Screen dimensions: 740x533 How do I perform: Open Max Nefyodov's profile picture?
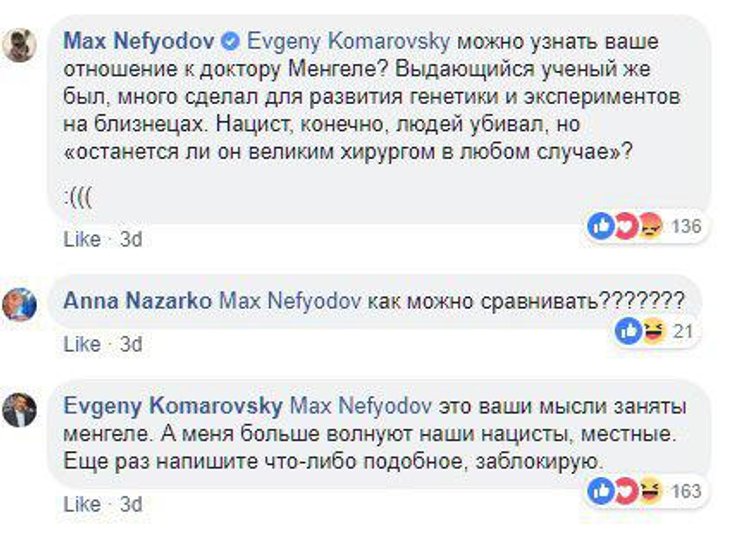coord(20,45)
